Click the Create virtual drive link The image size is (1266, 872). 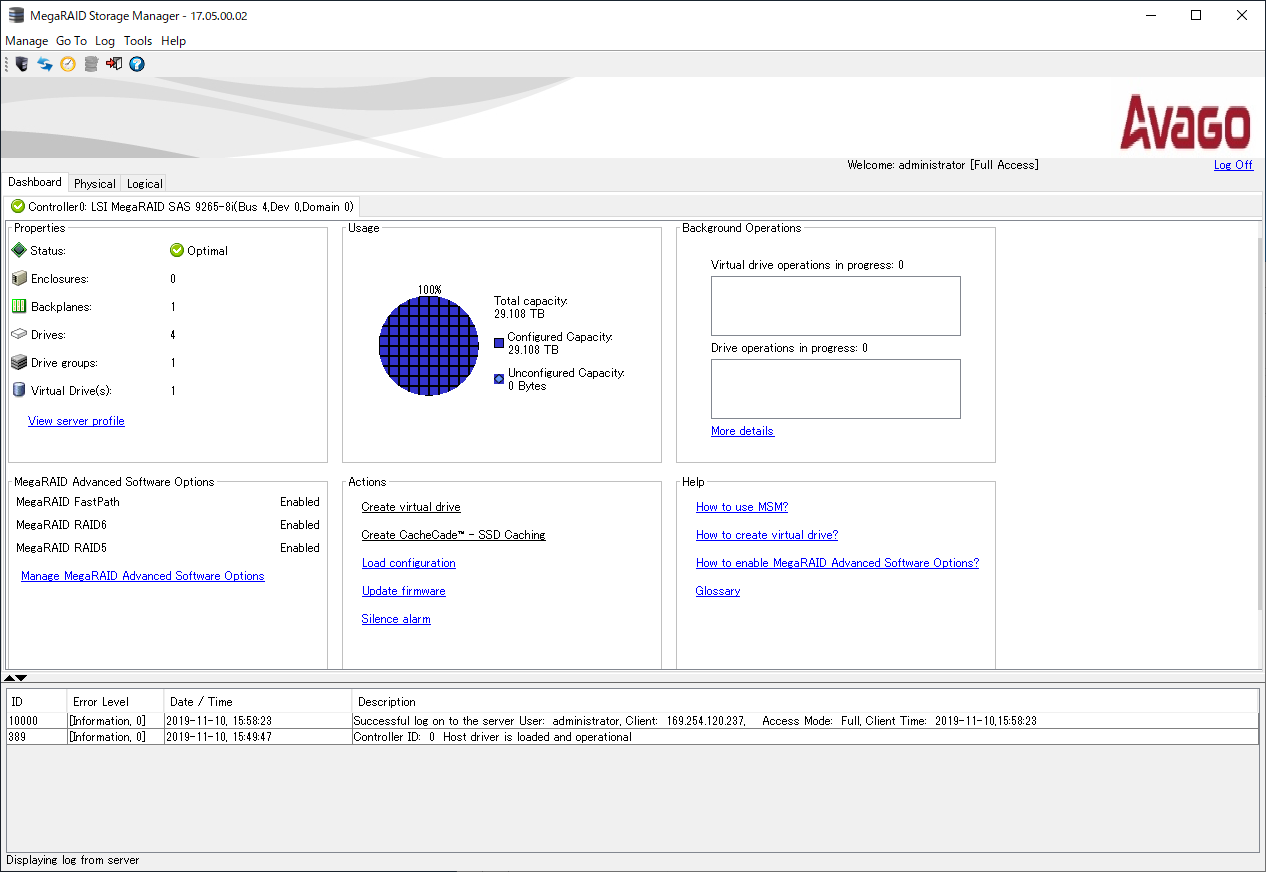point(411,507)
